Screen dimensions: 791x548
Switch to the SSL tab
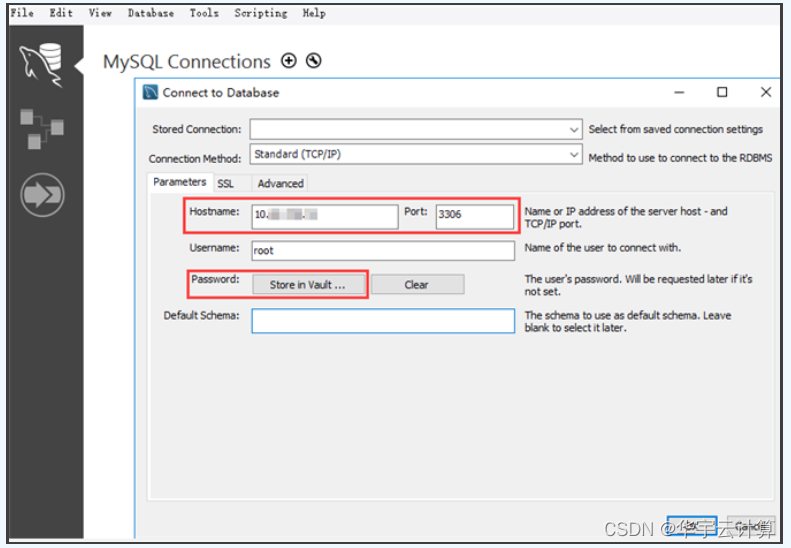pyautogui.click(x=225, y=184)
